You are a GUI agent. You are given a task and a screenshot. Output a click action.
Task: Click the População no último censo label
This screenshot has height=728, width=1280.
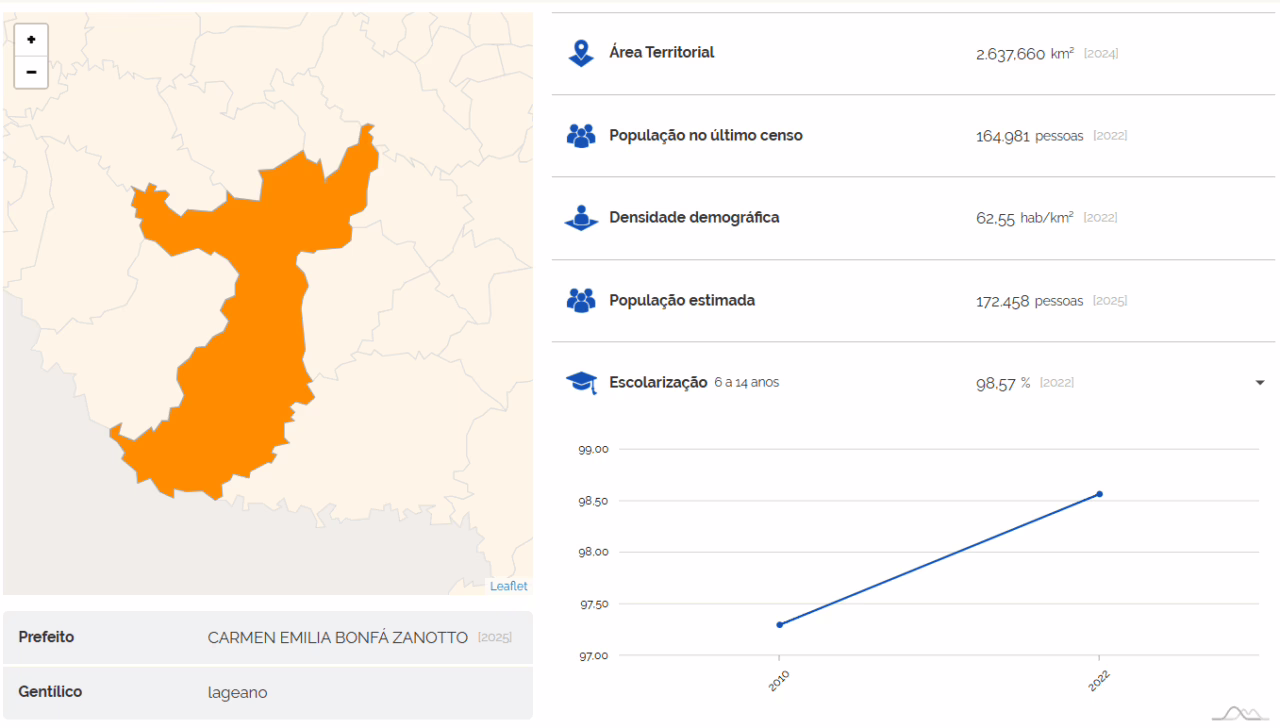tap(706, 135)
